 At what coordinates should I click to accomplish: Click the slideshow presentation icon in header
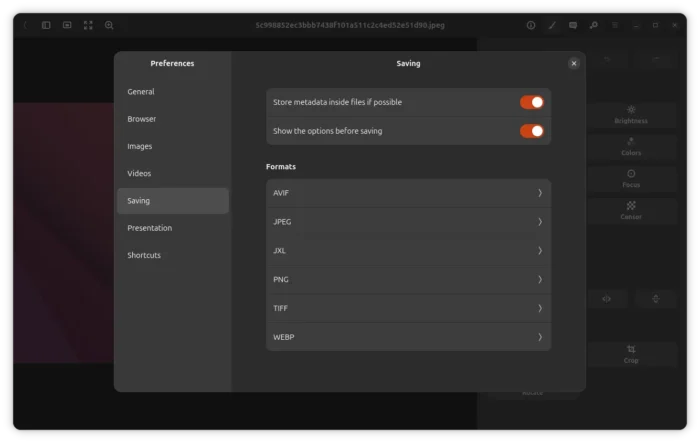pyautogui.click(x=67, y=25)
